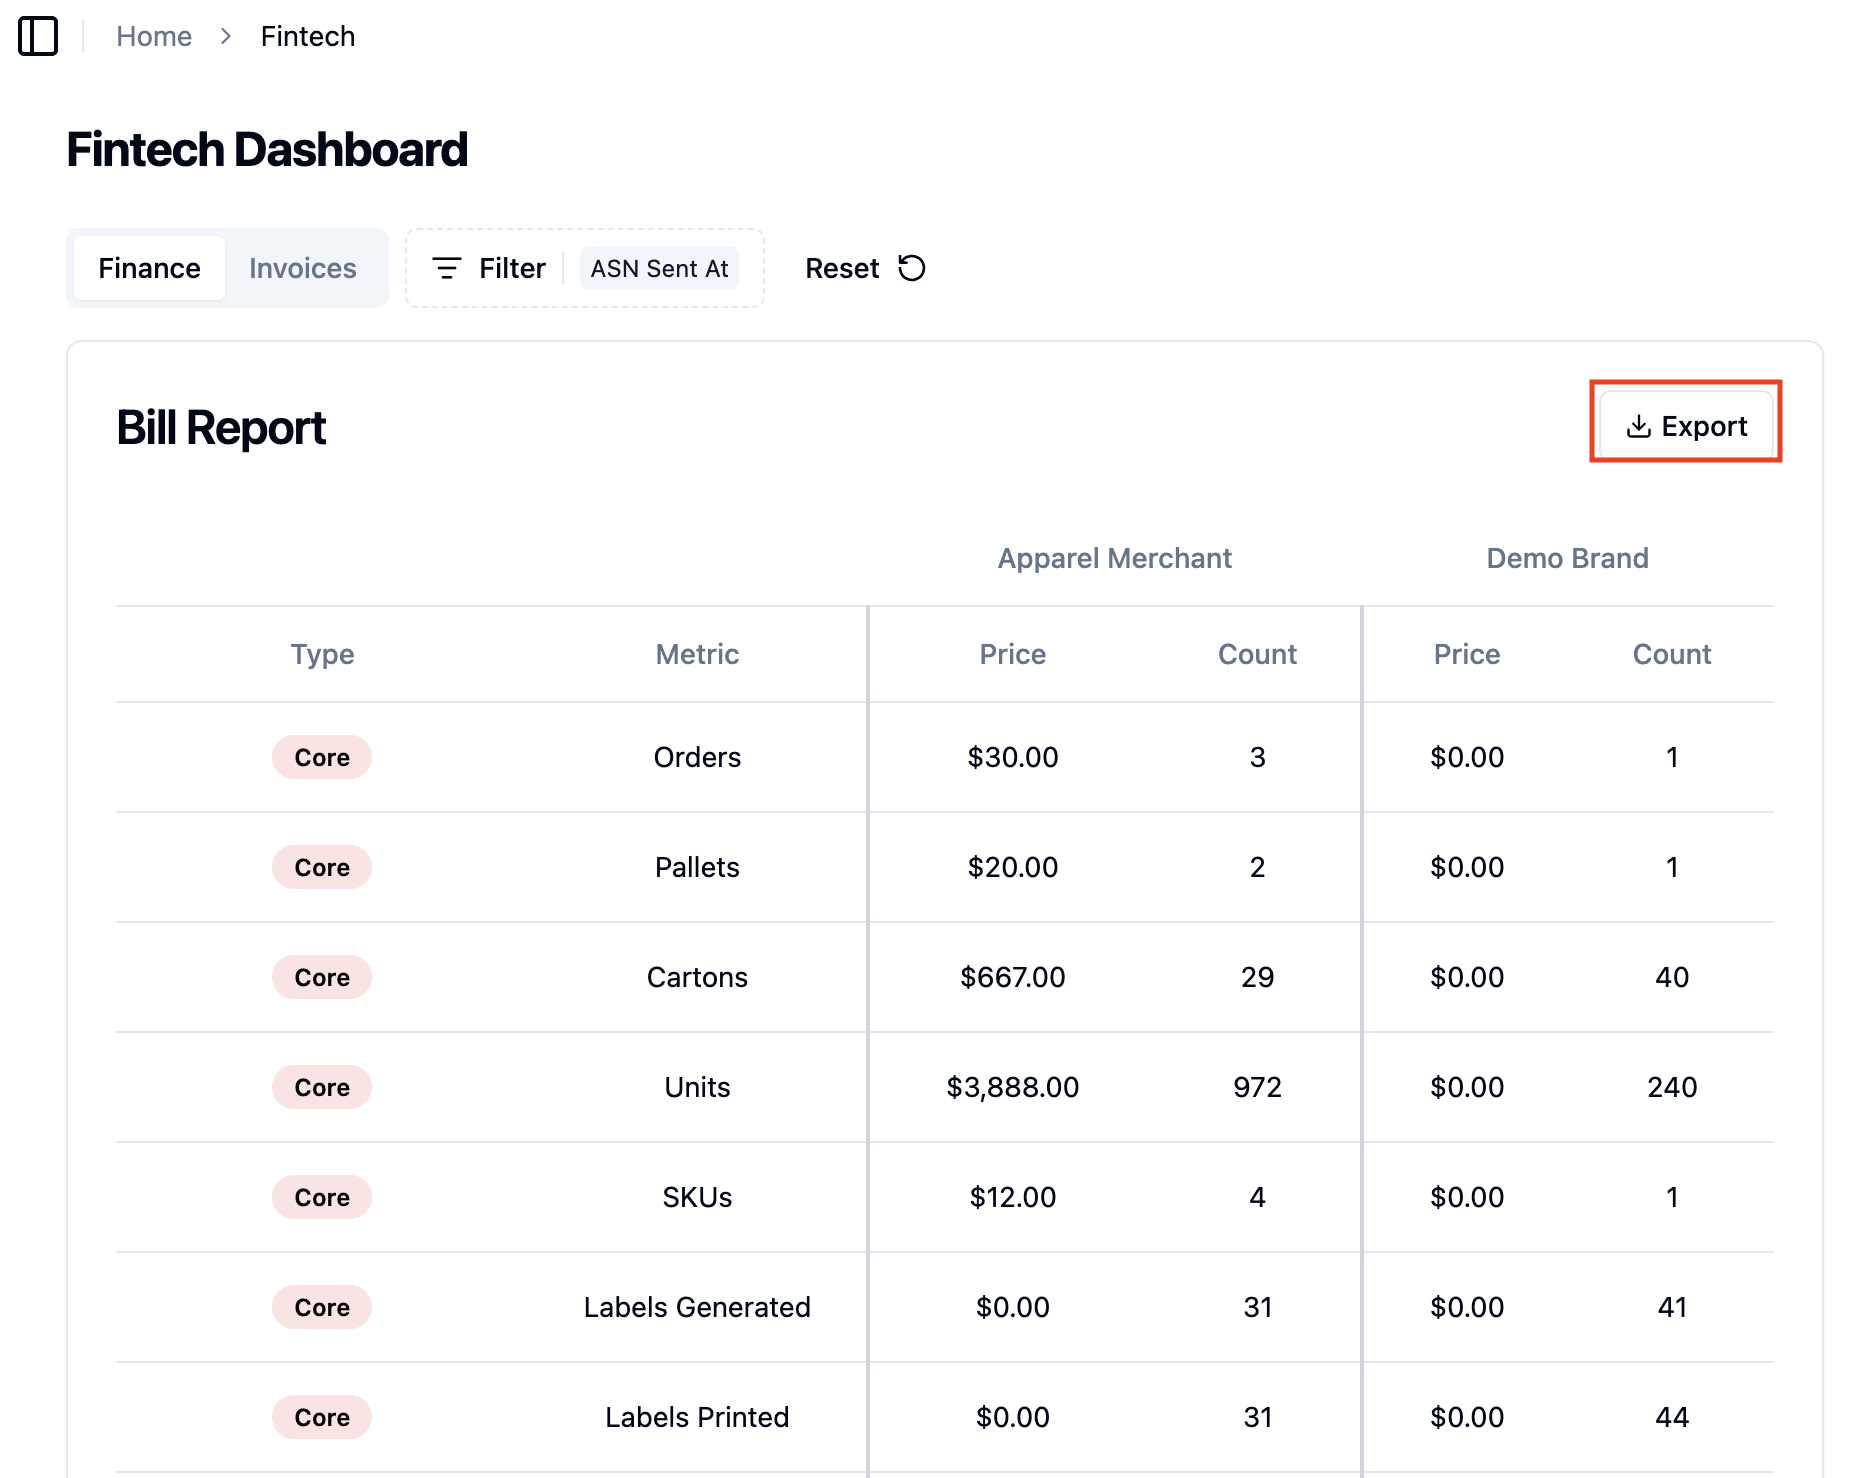Click the Reset rotate arrow icon
This screenshot has height=1478, width=1872.
click(912, 268)
